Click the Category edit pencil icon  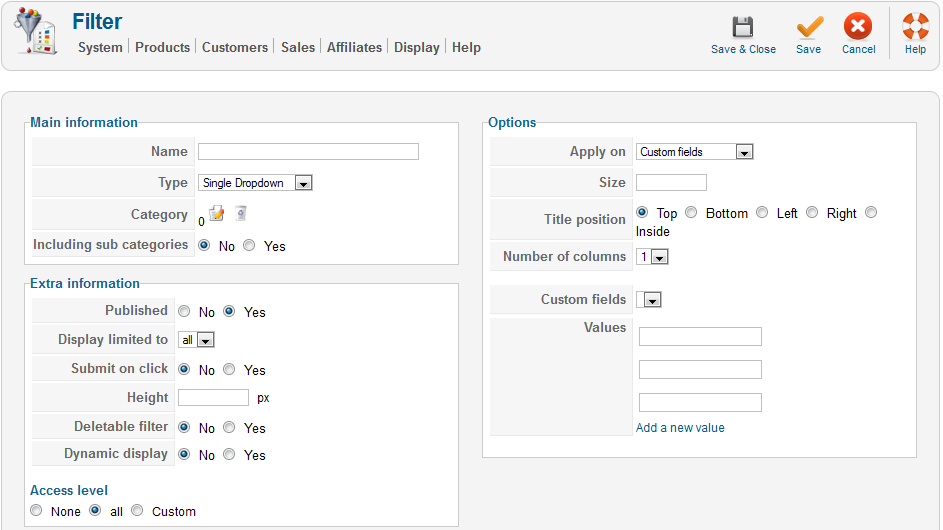[x=217, y=213]
